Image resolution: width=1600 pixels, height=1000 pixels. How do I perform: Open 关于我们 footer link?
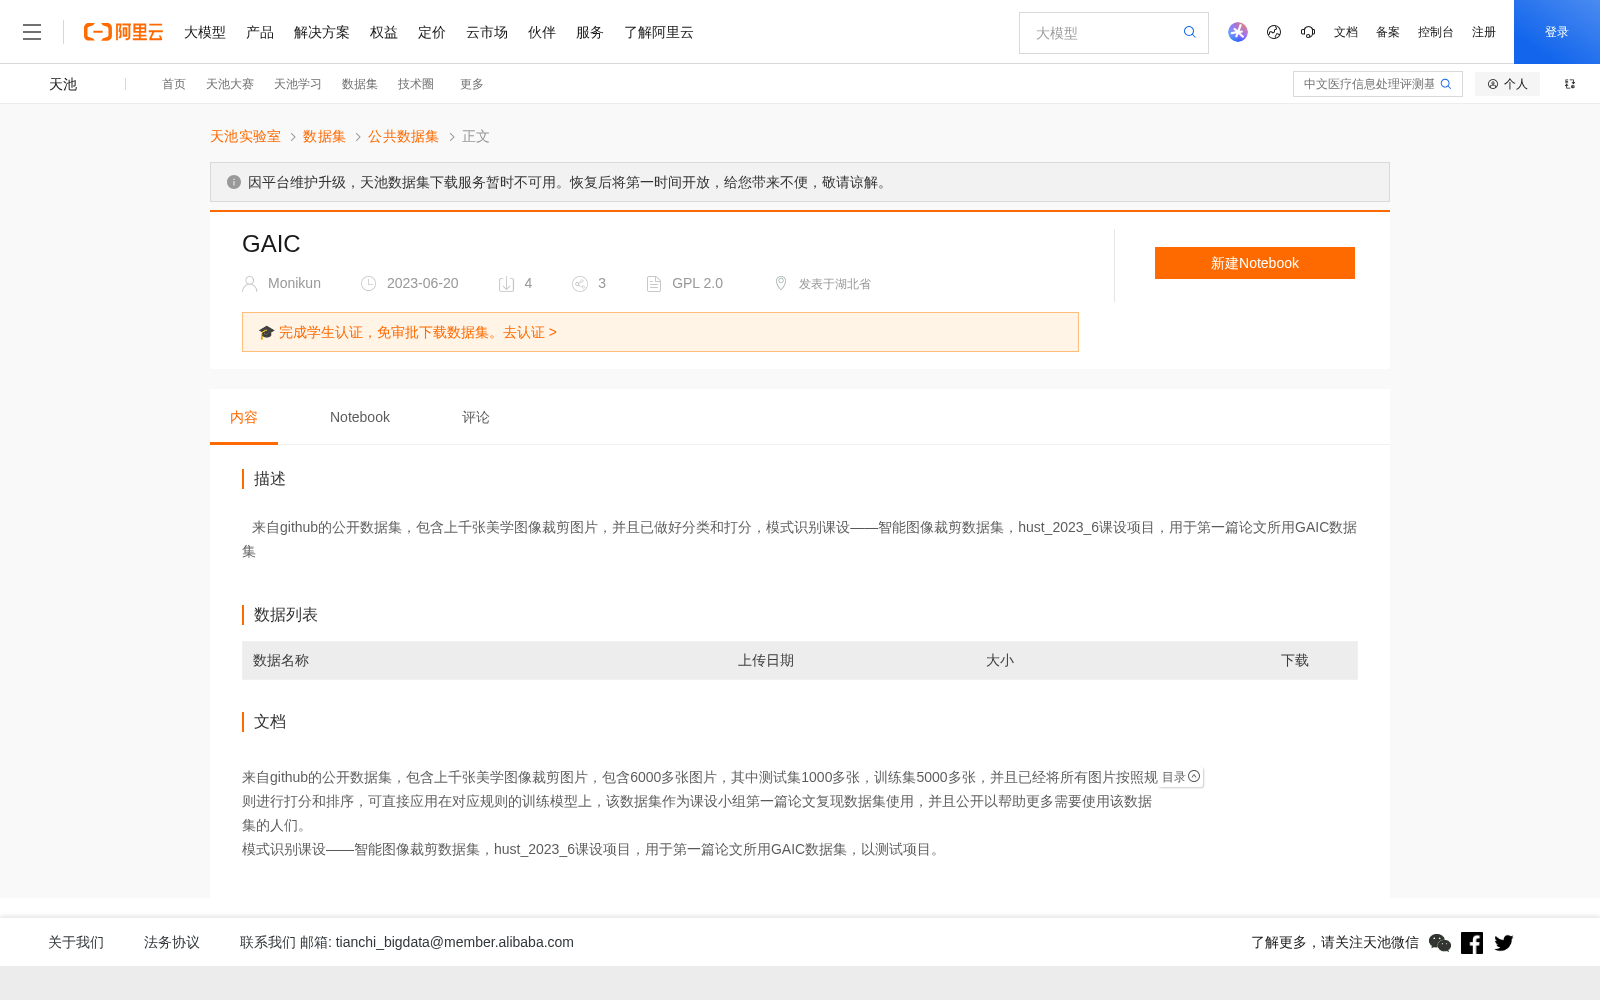[76, 942]
